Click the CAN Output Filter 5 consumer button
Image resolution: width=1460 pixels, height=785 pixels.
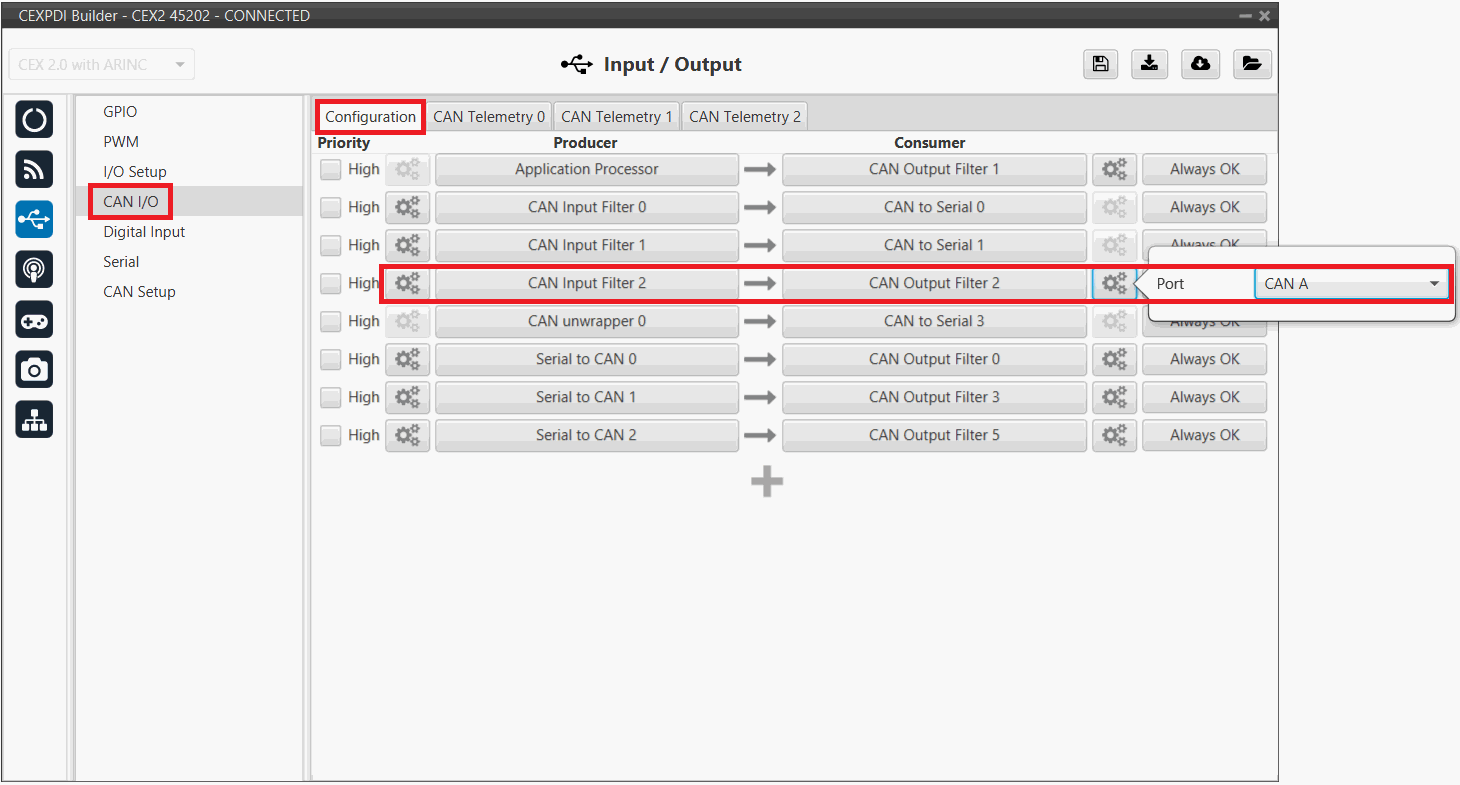(934, 436)
